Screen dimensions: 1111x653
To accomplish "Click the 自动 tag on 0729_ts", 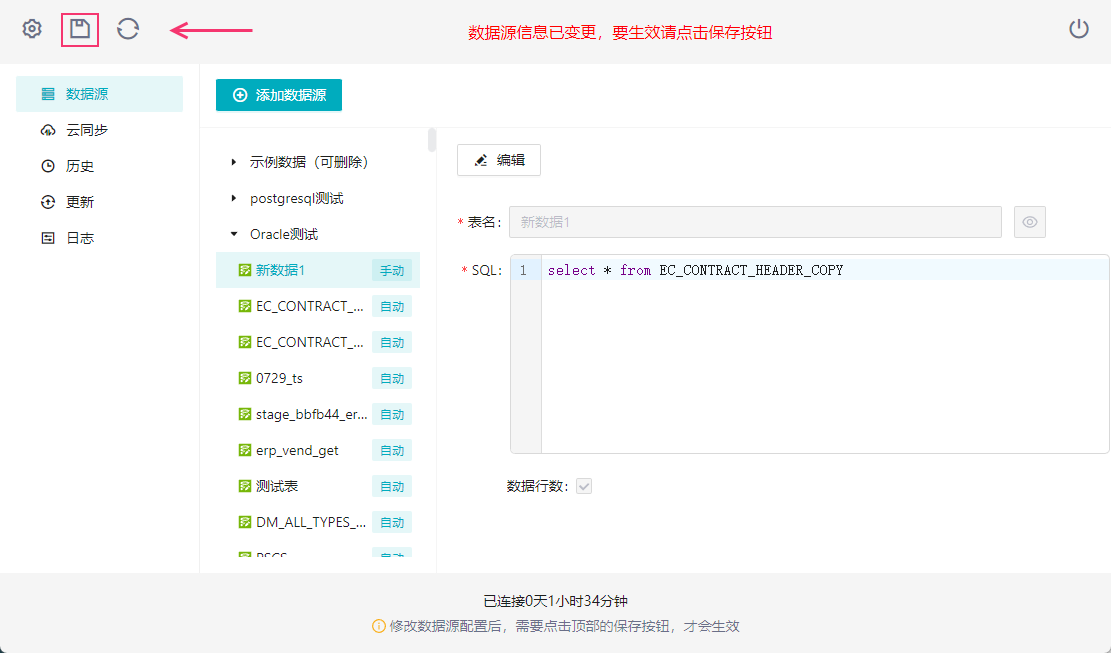I will (x=392, y=378).
